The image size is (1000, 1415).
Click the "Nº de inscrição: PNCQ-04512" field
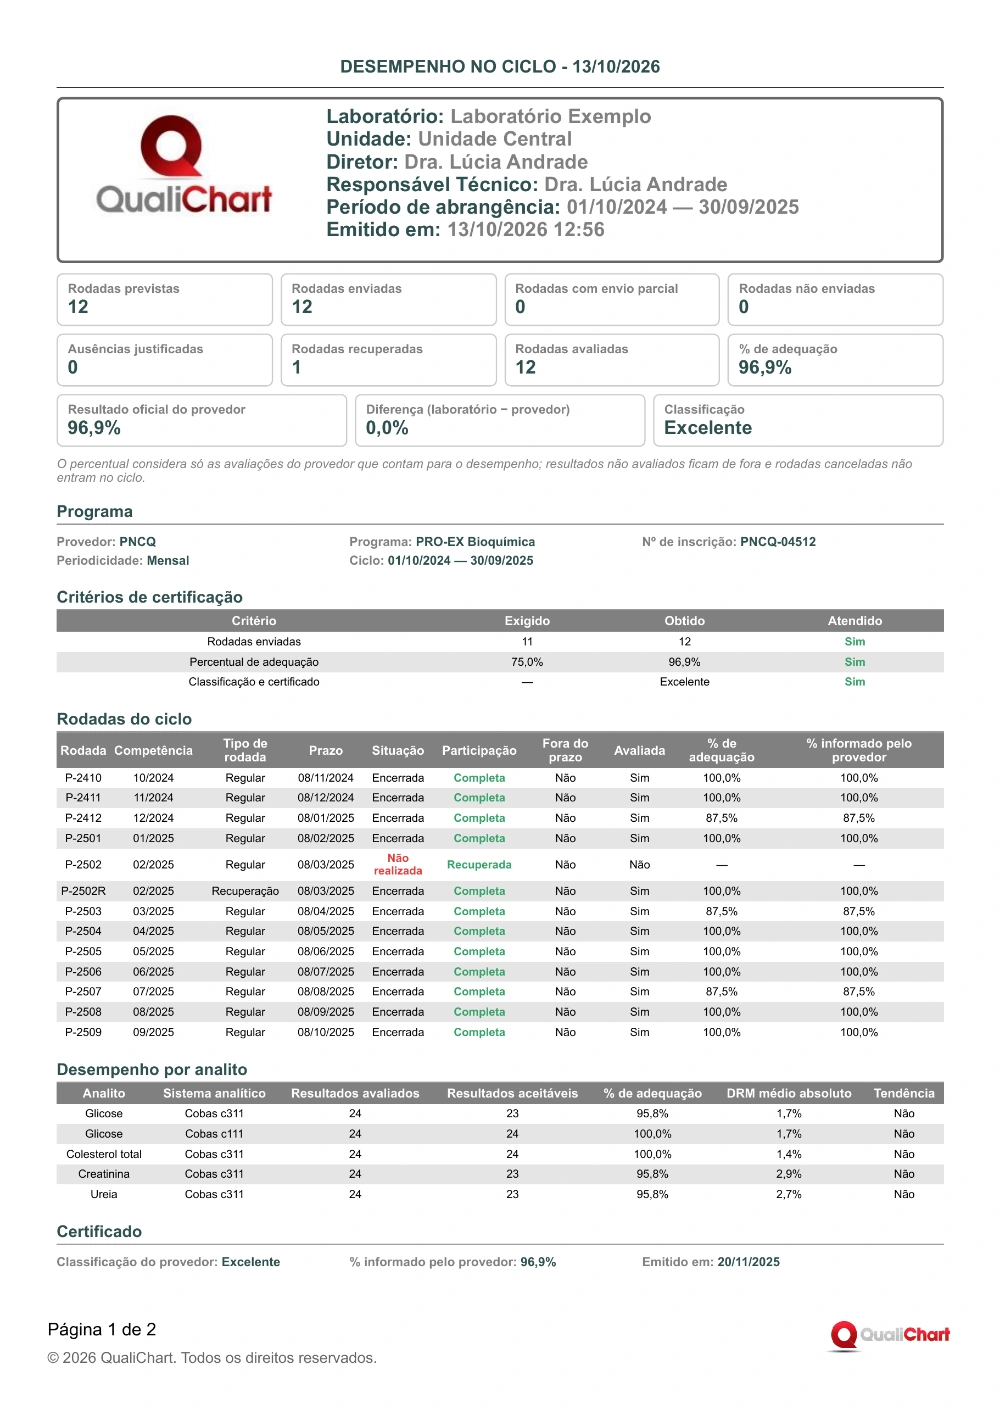pyautogui.click(x=729, y=542)
